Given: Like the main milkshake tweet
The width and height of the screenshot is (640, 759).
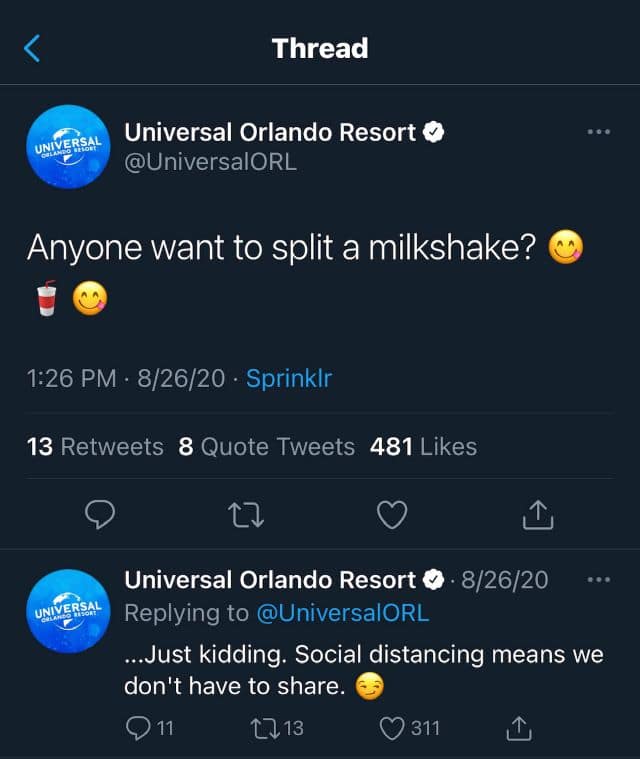Looking at the screenshot, I should point(392,515).
